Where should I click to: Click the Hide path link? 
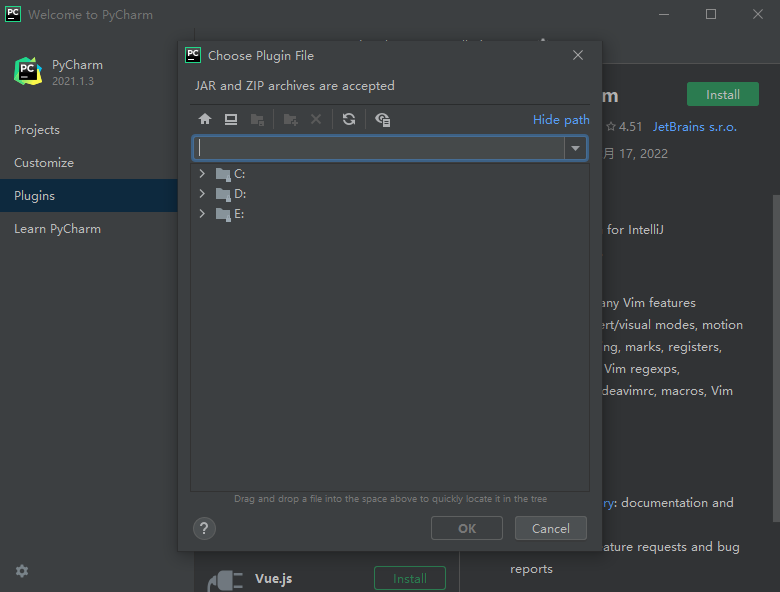click(x=561, y=120)
